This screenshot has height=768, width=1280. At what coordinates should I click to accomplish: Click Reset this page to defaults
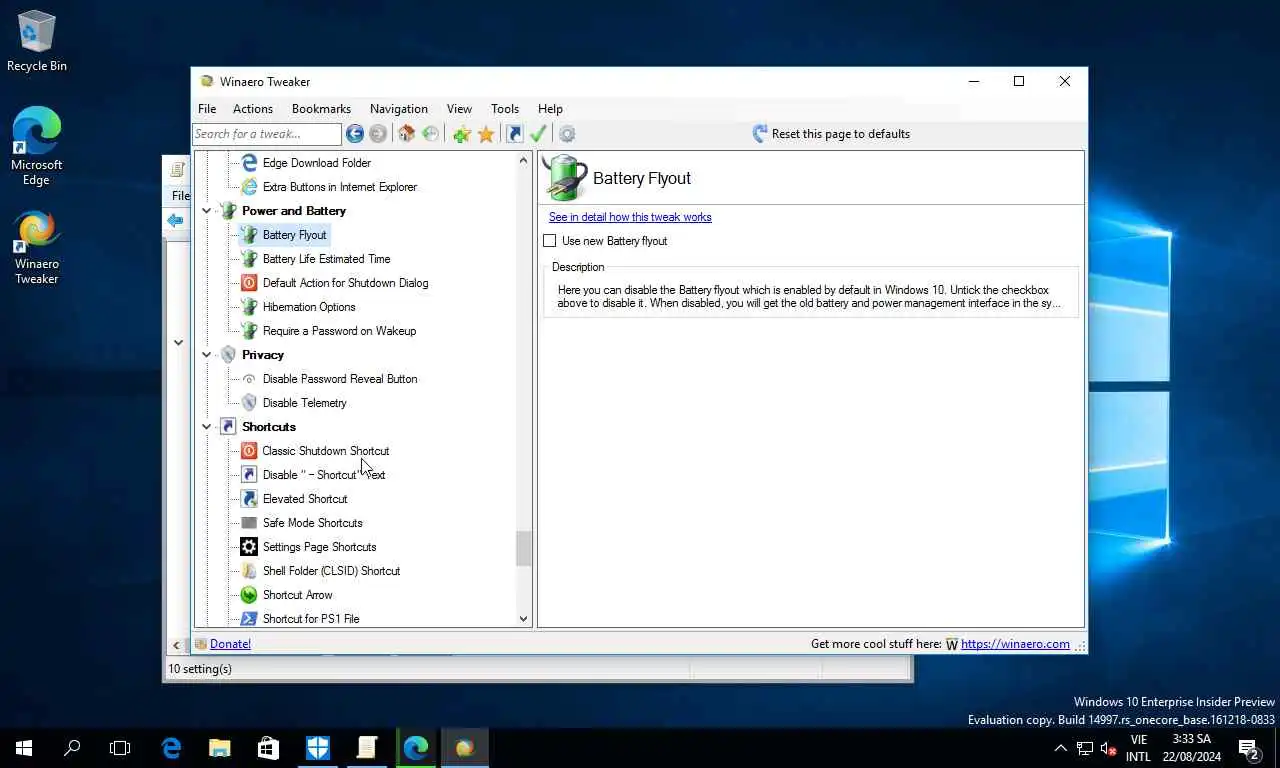point(830,134)
